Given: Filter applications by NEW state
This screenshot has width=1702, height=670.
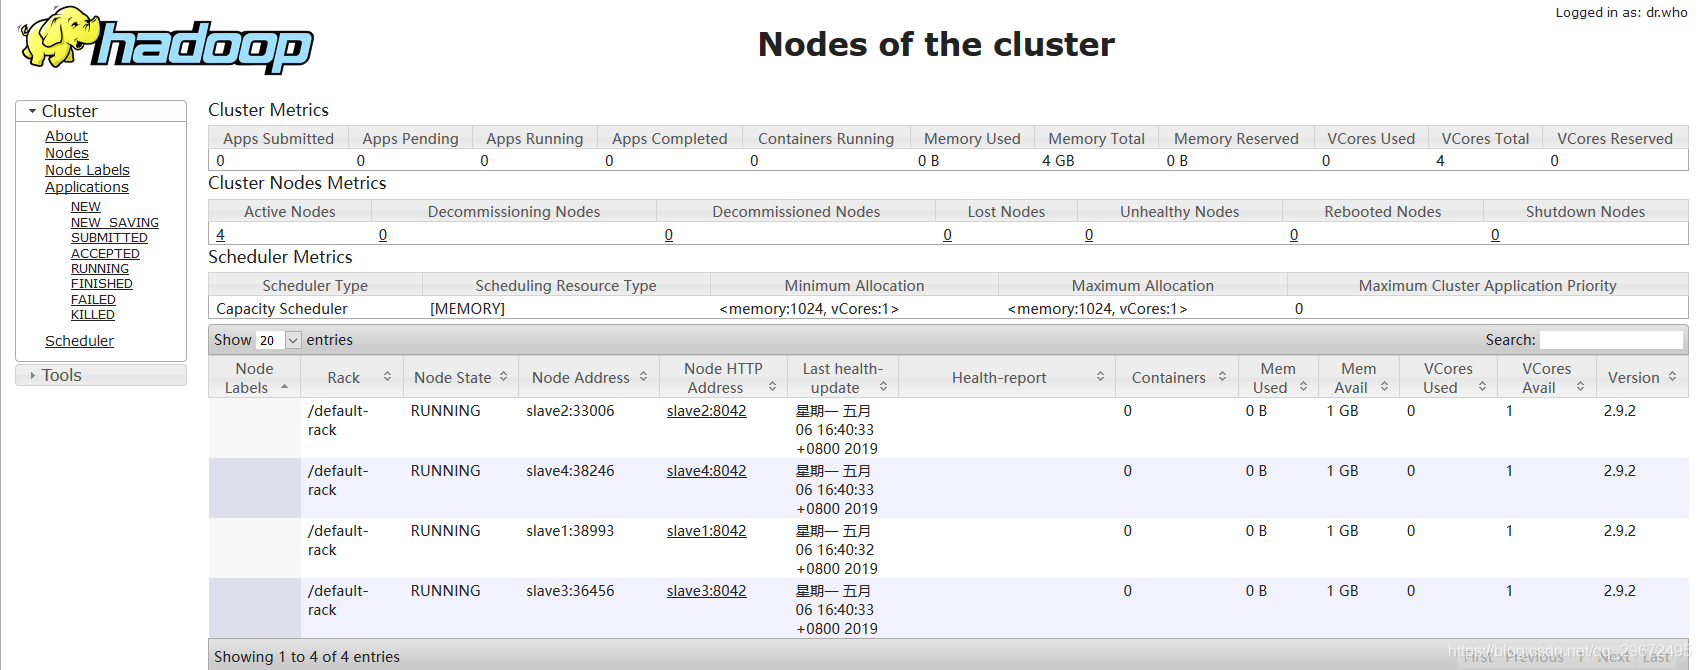Looking at the screenshot, I should (x=86, y=207).
